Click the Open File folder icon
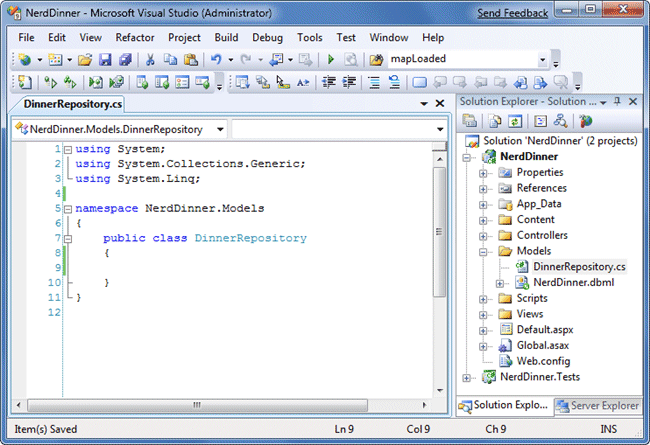Viewport: 650px width, 445px height. pyautogui.click(x=85, y=60)
